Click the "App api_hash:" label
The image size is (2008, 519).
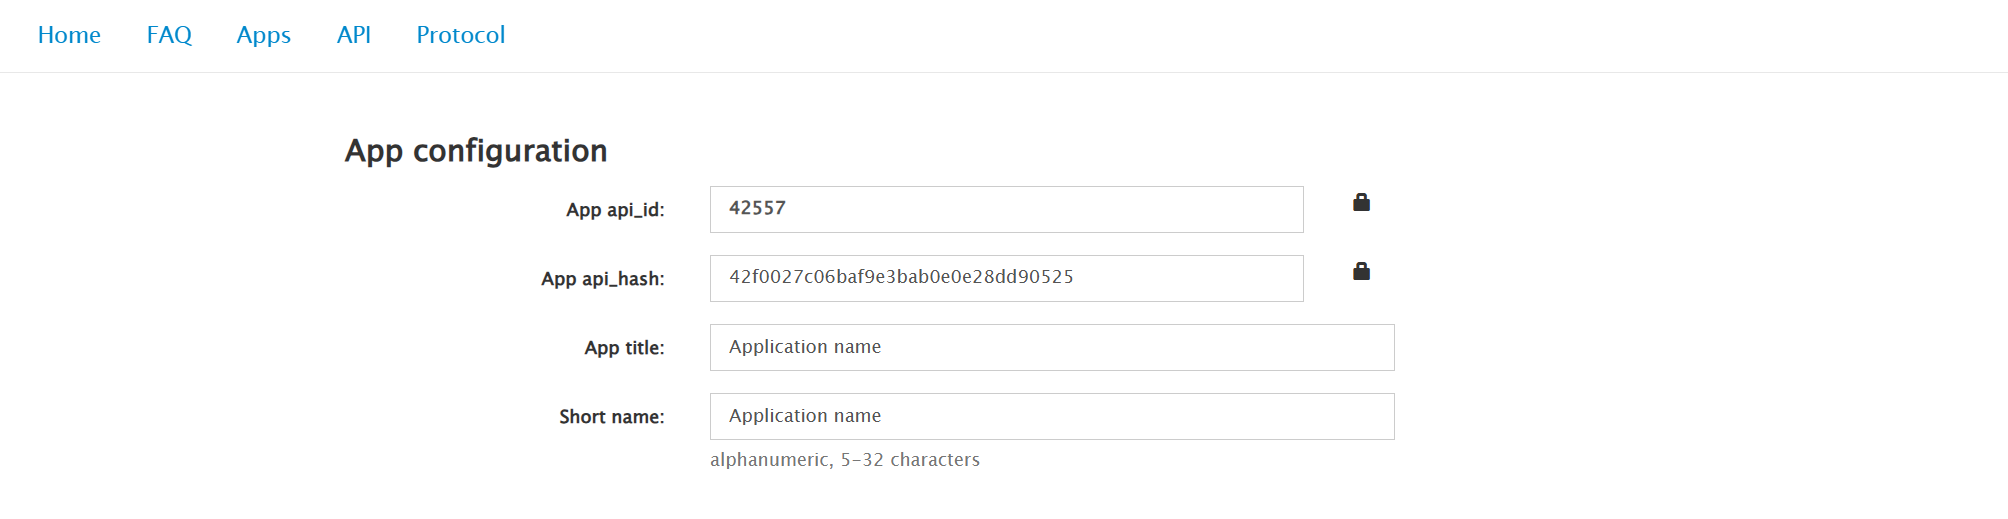[x=603, y=279]
